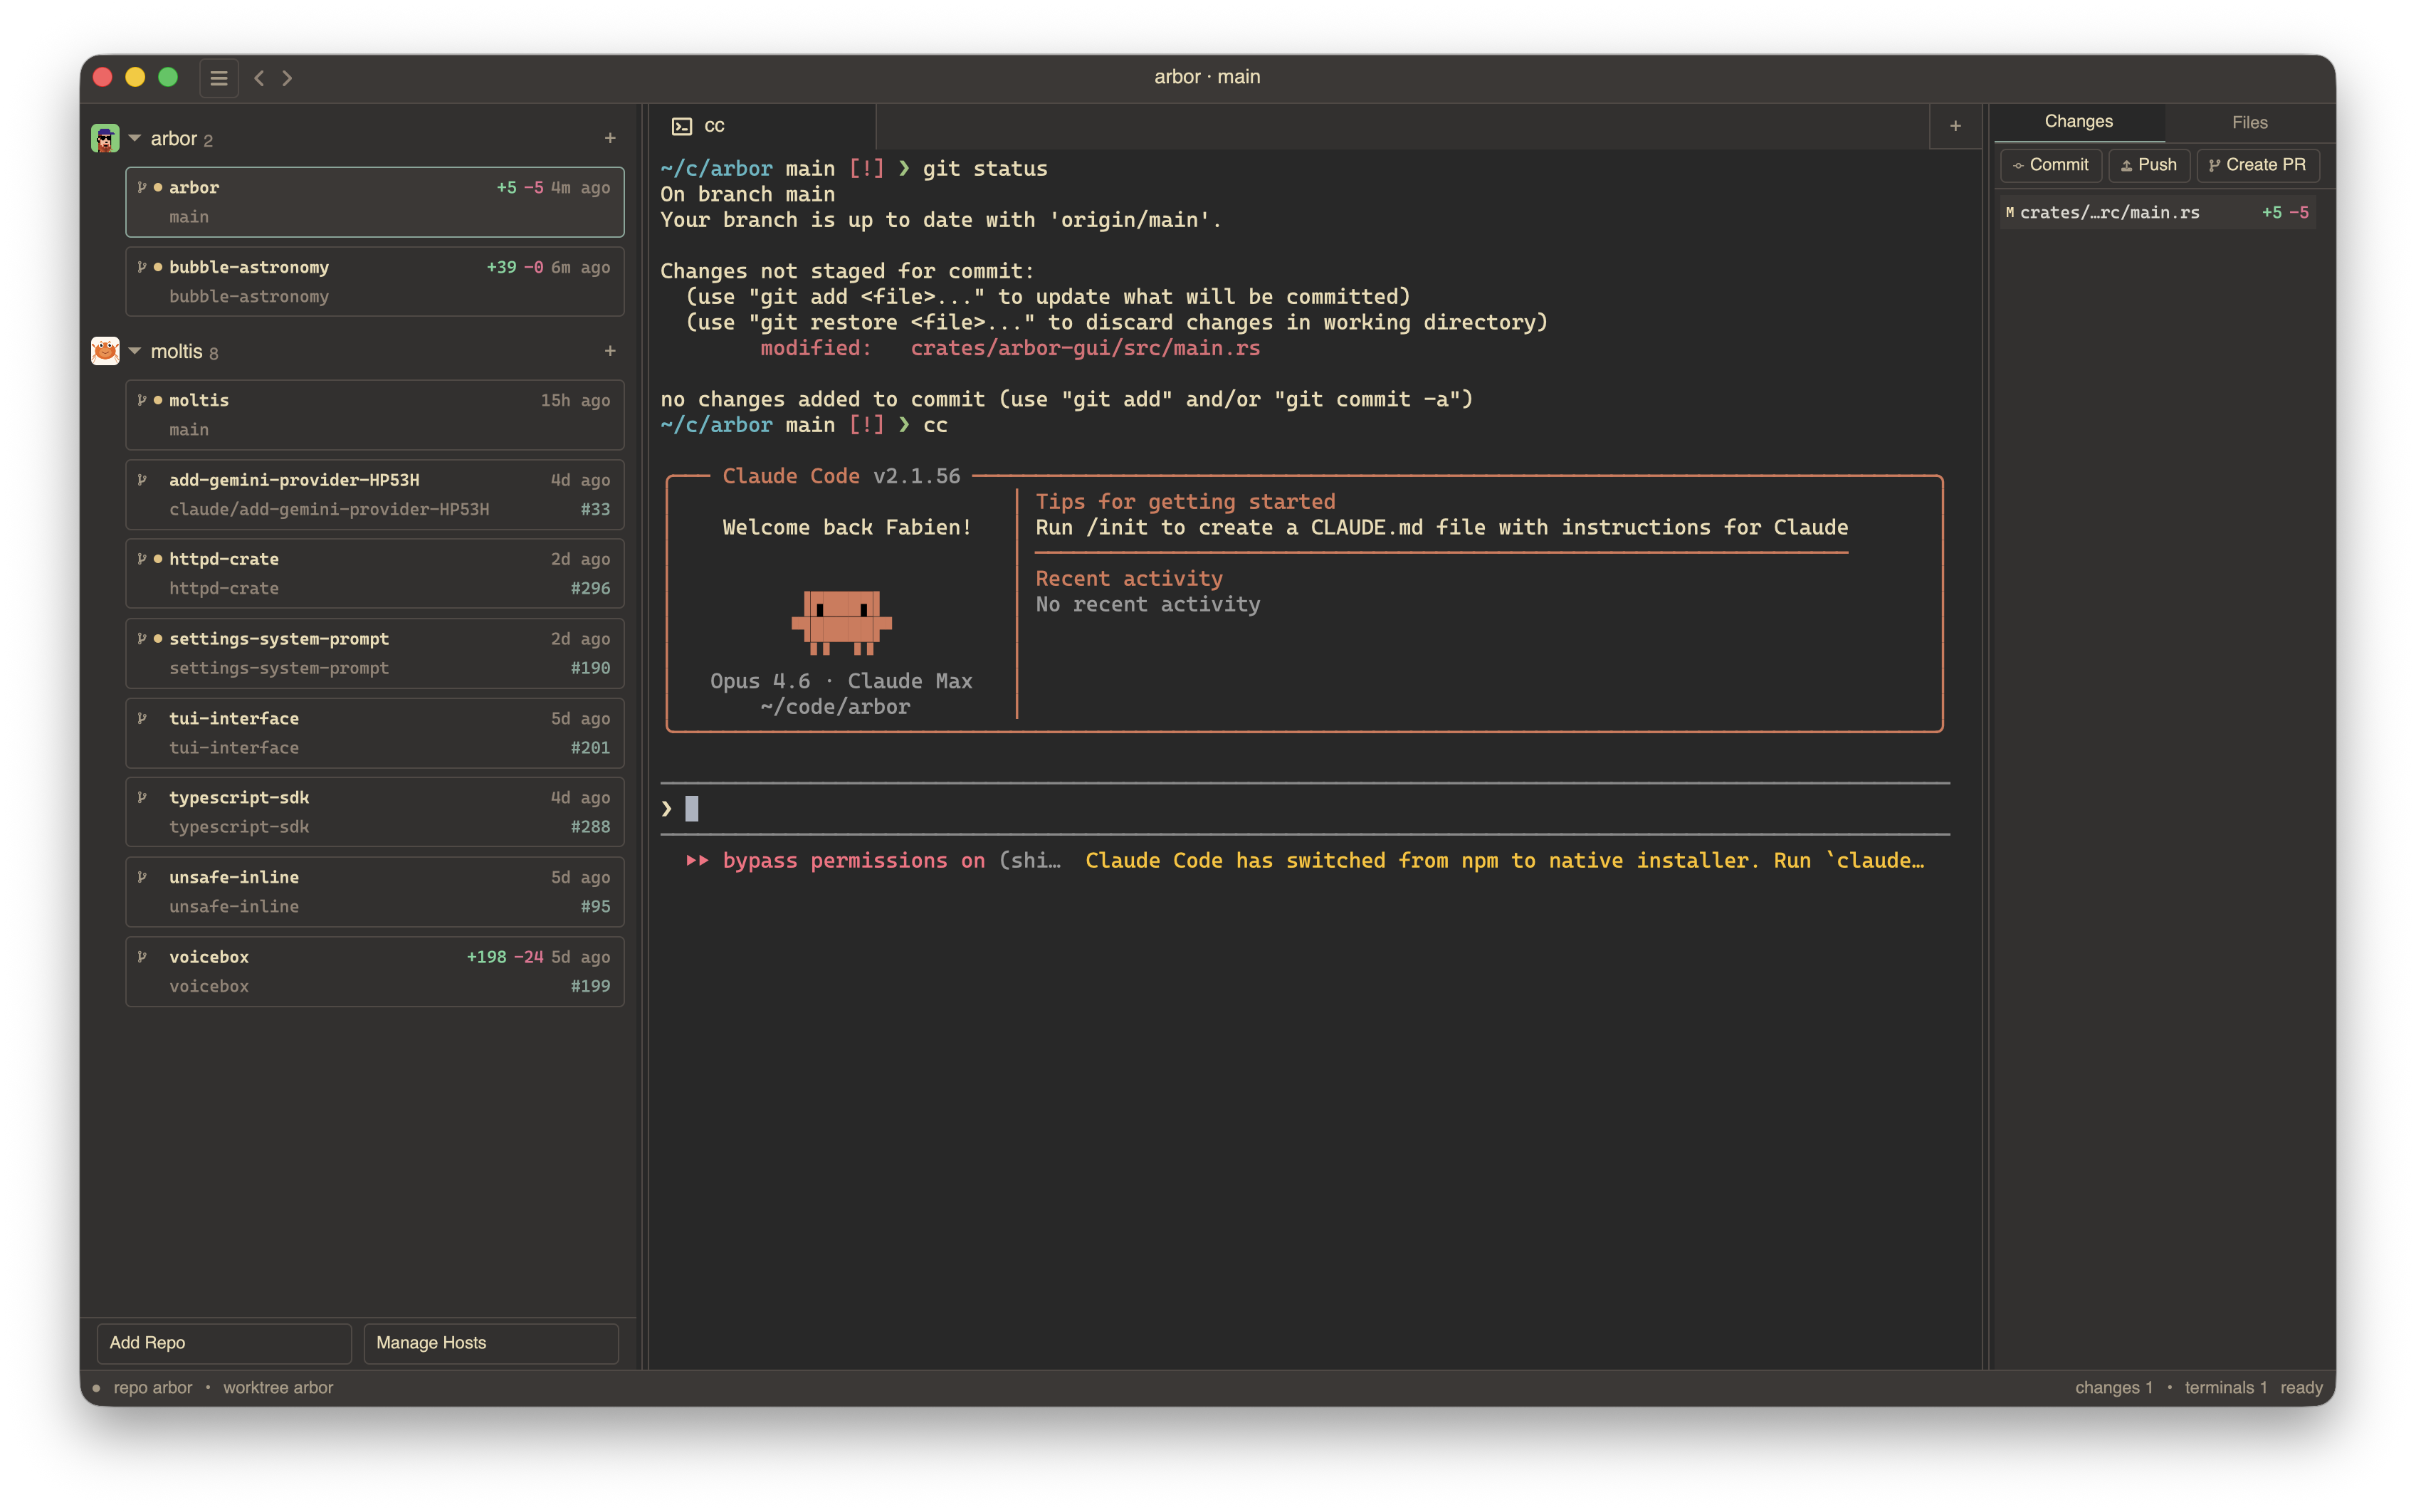
Task: Click the Commit button
Action: tap(2050, 165)
